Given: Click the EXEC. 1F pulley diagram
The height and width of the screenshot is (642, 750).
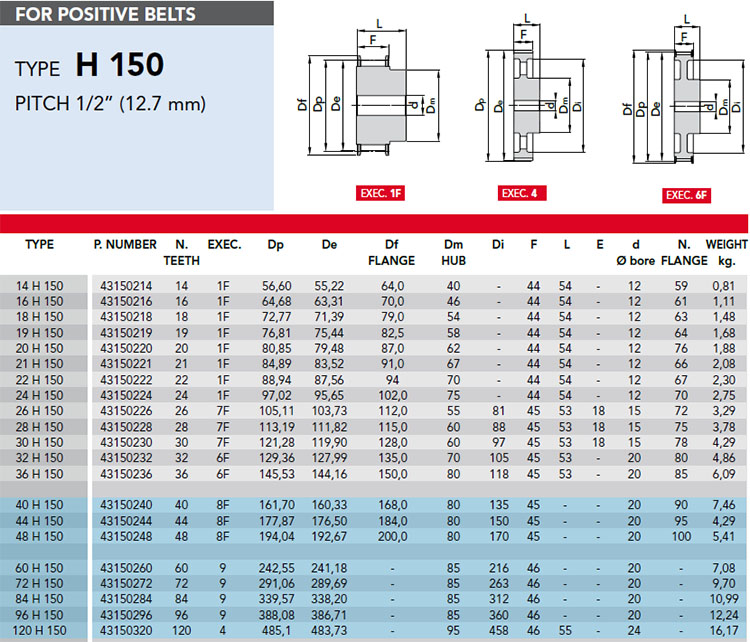Looking at the screenshot, I should [368, 89].
